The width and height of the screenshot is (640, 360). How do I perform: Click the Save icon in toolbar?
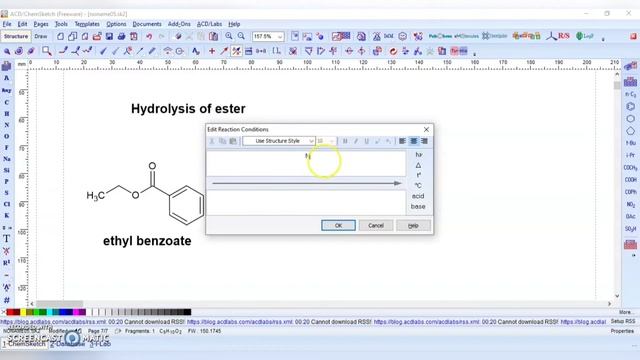(109, 36)
